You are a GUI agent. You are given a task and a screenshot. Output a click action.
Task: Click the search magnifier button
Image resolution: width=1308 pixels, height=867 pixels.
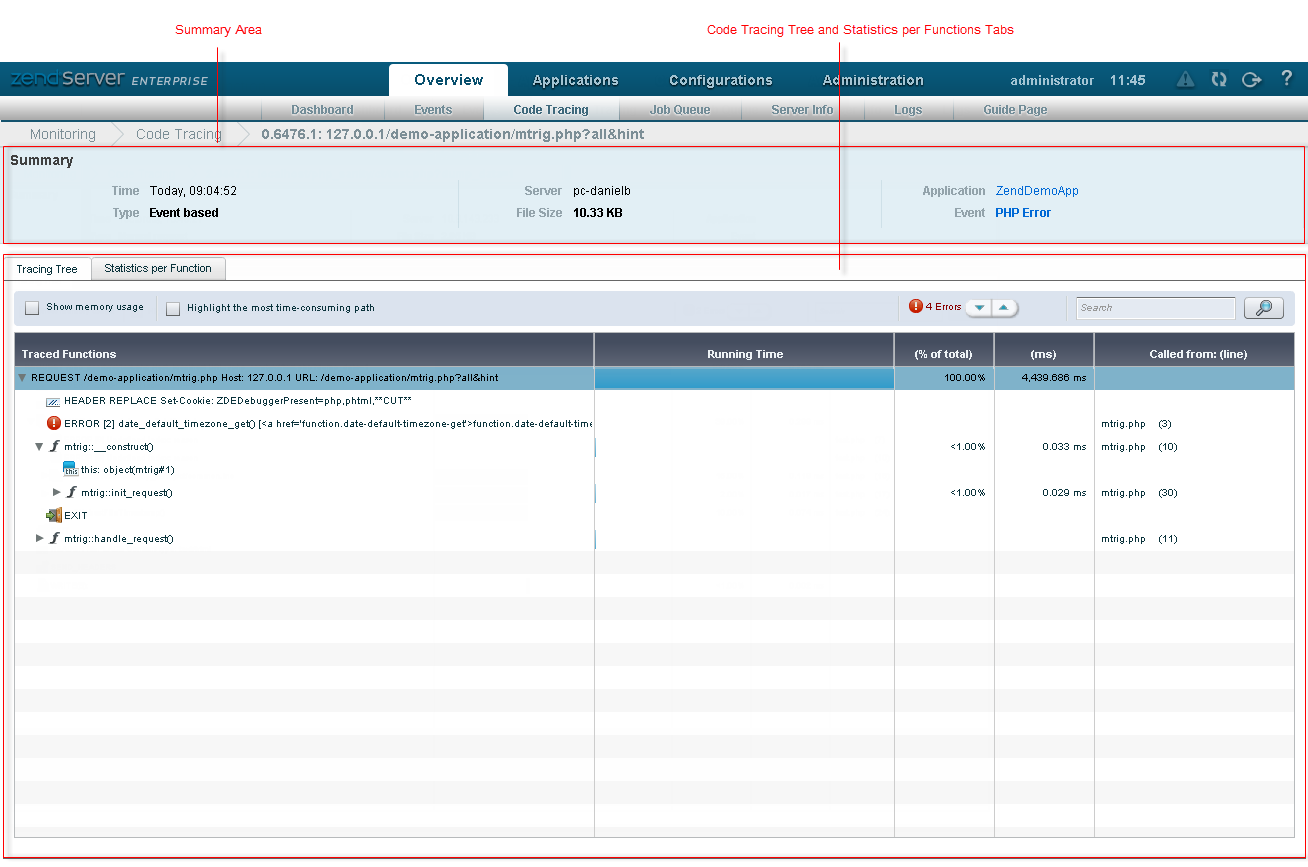1263,308
